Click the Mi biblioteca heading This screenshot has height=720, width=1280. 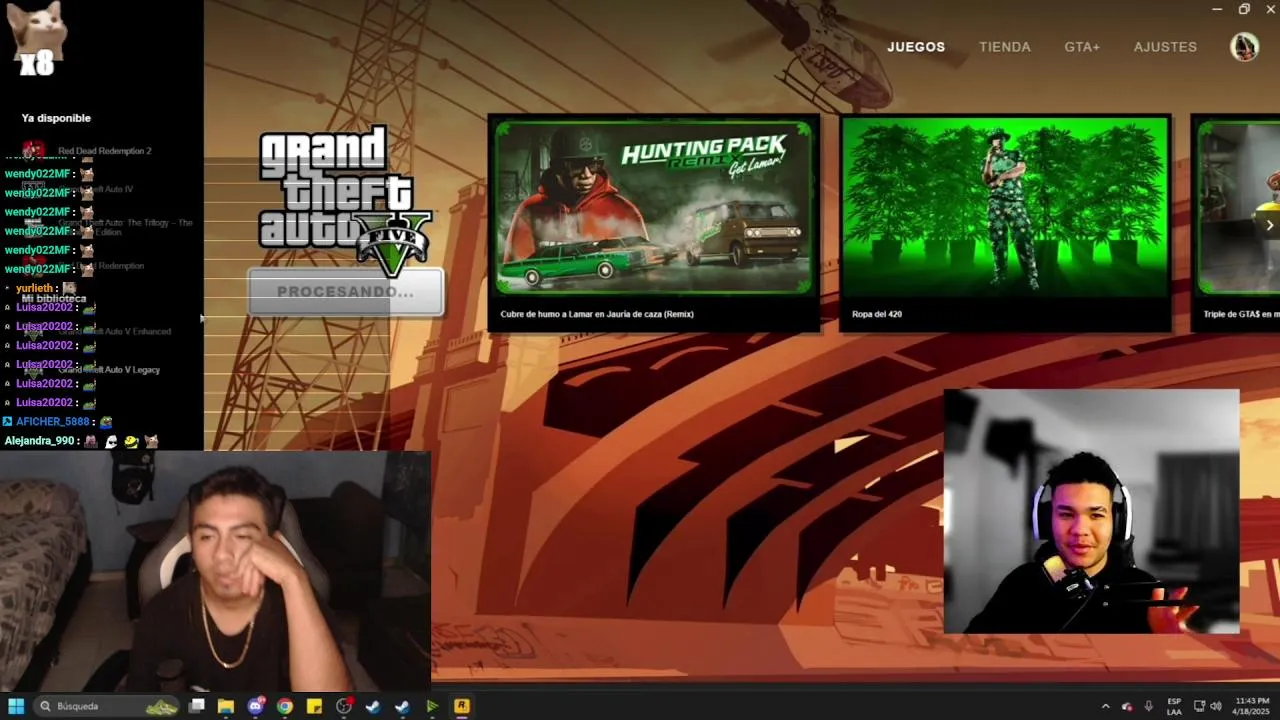tap(54, 299)
